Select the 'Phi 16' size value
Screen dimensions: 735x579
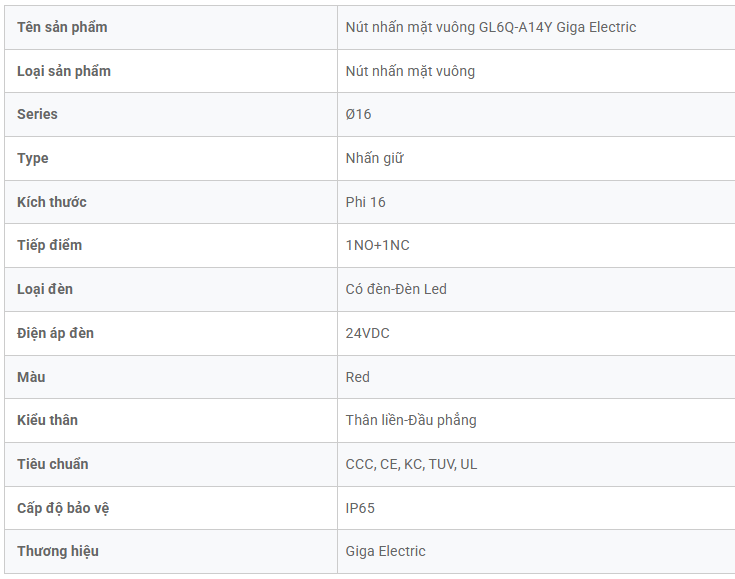[365, 202]
